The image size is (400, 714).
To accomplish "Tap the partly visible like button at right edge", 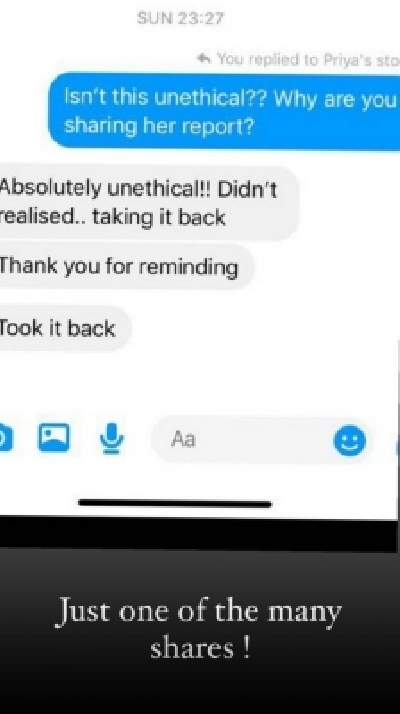I will tap(398, 442).
